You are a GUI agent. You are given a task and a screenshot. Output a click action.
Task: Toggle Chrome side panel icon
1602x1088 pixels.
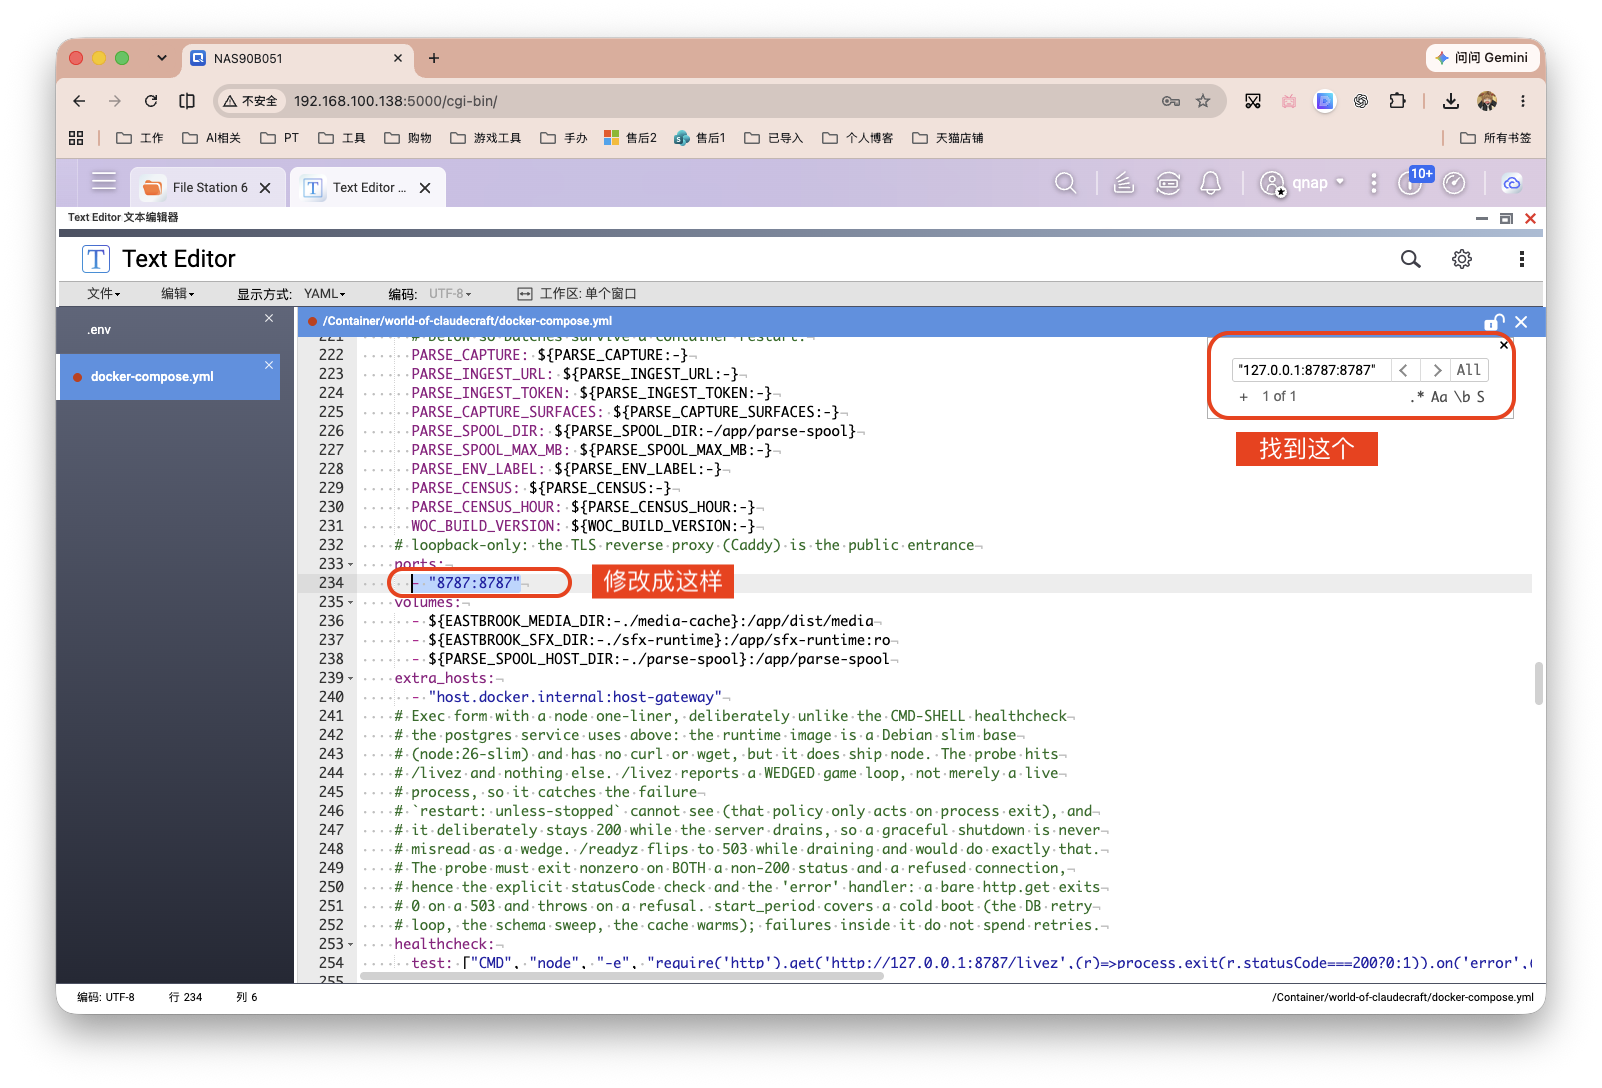(x=187, y=101)
